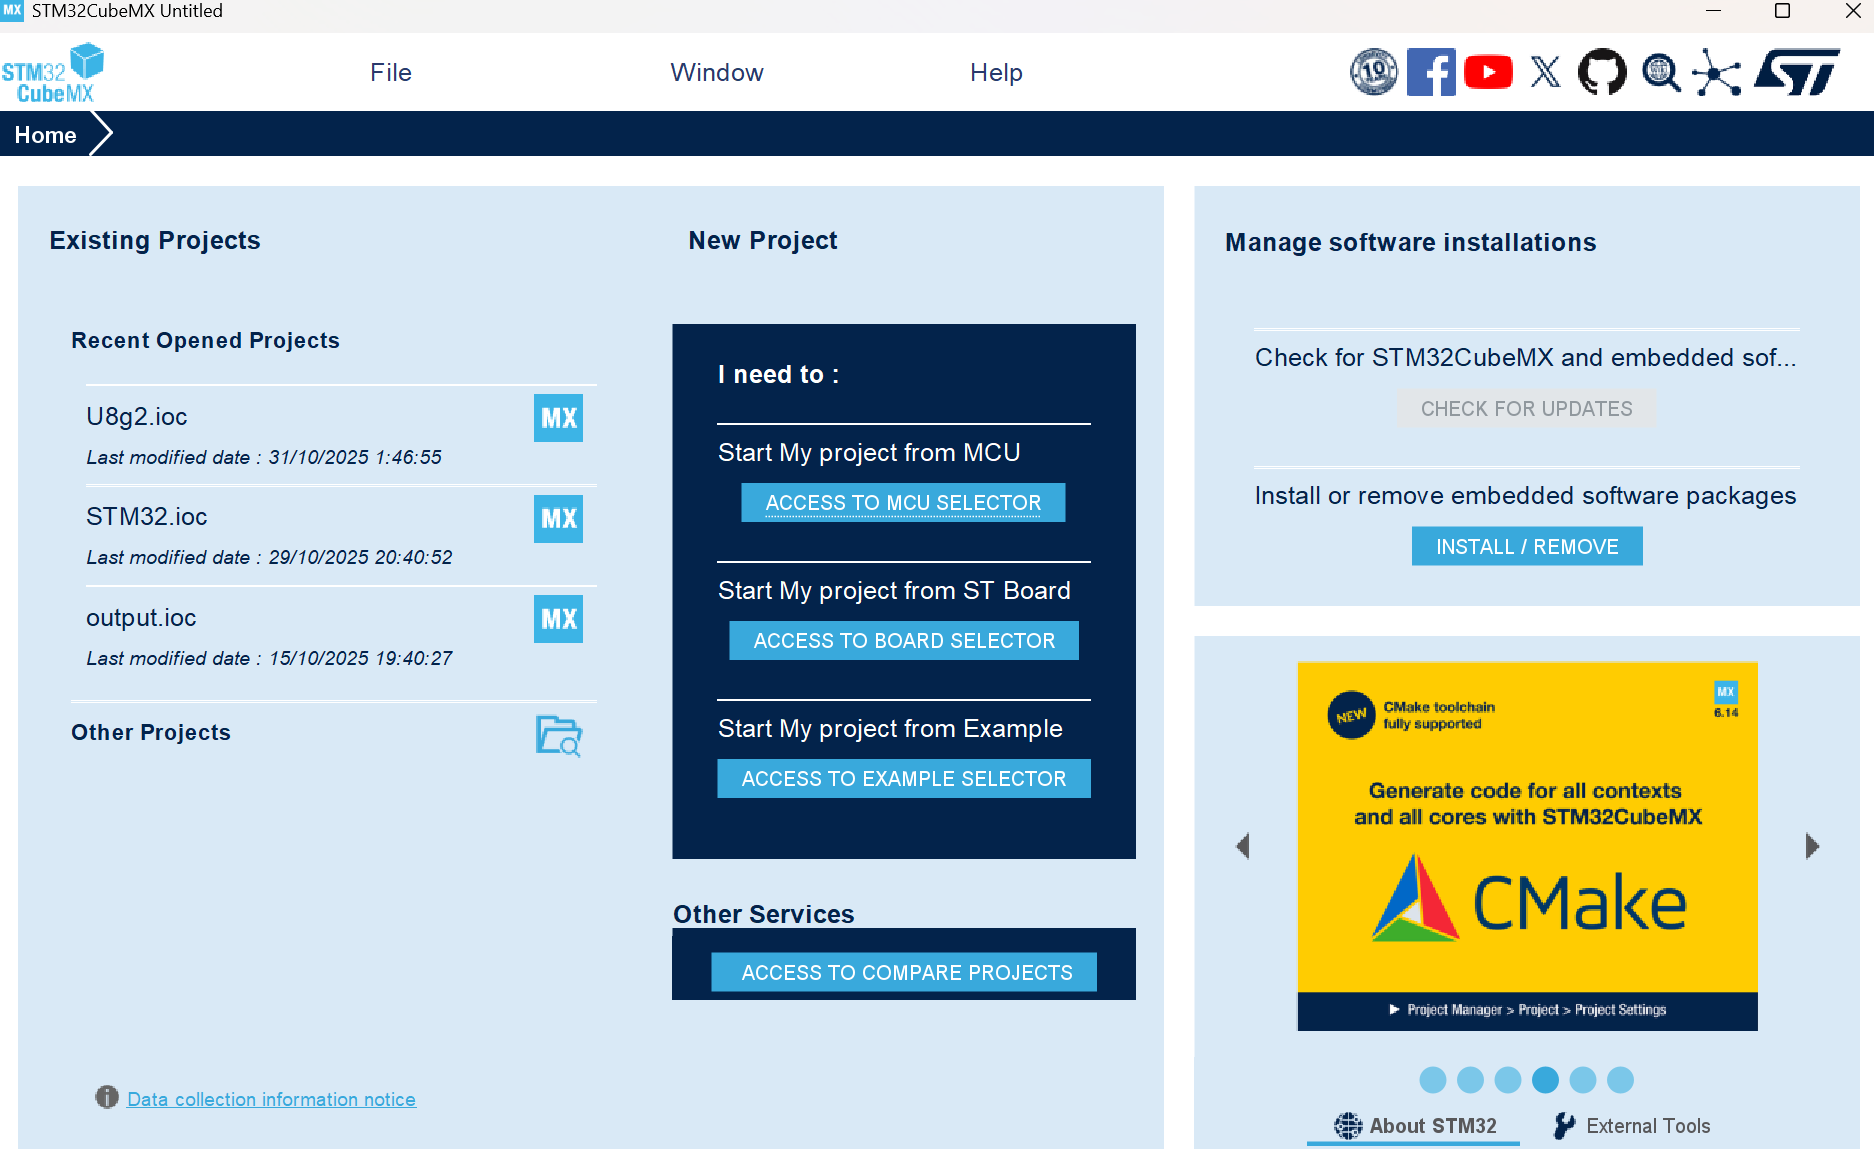Screen dimensions: 1874x1164
Task: Click ACCESS TO COMPARE PROJECTS button
Action: click(x=904, y=972)
